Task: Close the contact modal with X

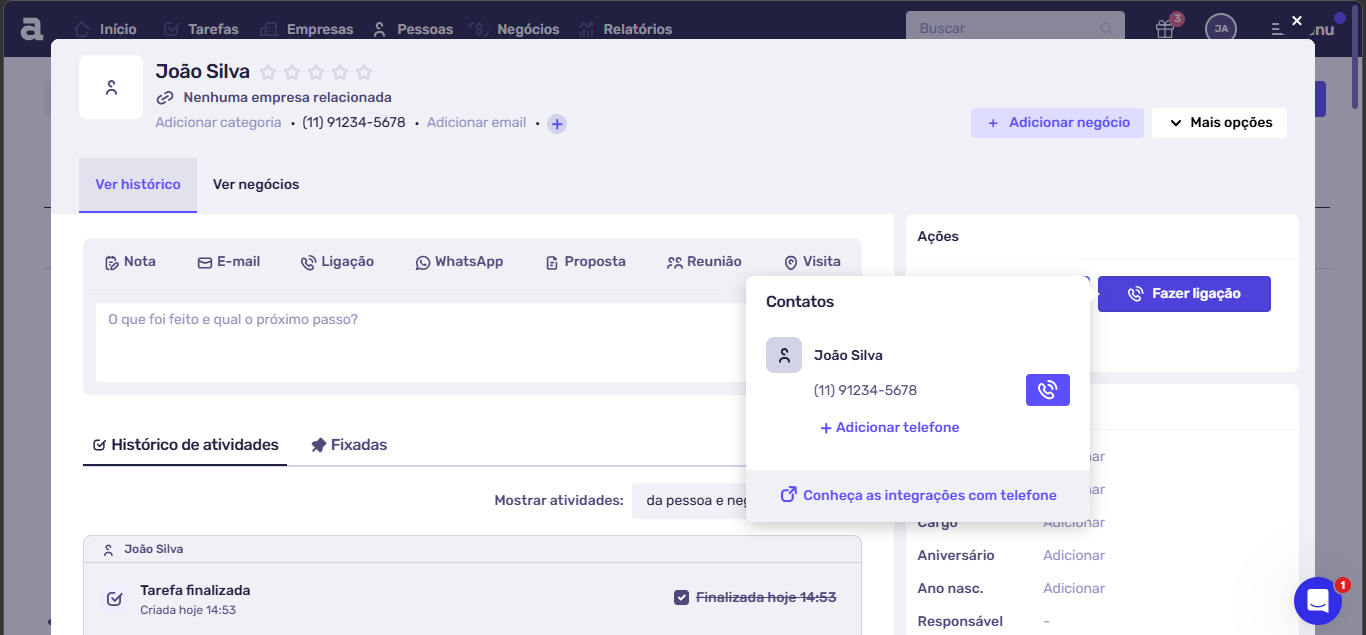Action: click(1296, 21)
